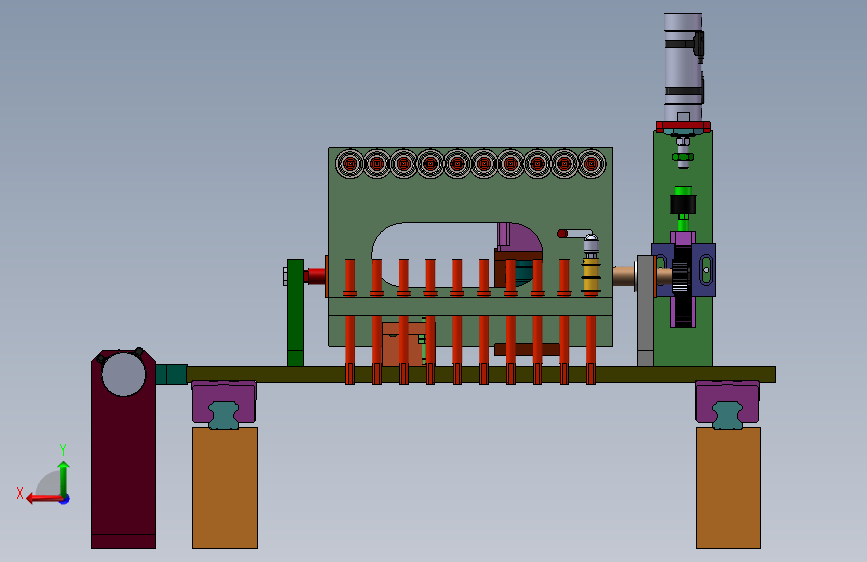Select the teal connector next to maroon block

[x=171, y=374]
